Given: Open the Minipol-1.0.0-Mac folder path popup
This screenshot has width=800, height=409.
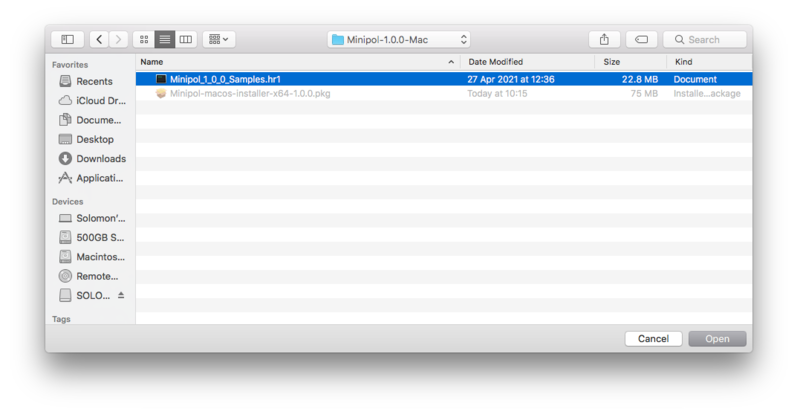Looking at the screenshot, I should (398, 39).
